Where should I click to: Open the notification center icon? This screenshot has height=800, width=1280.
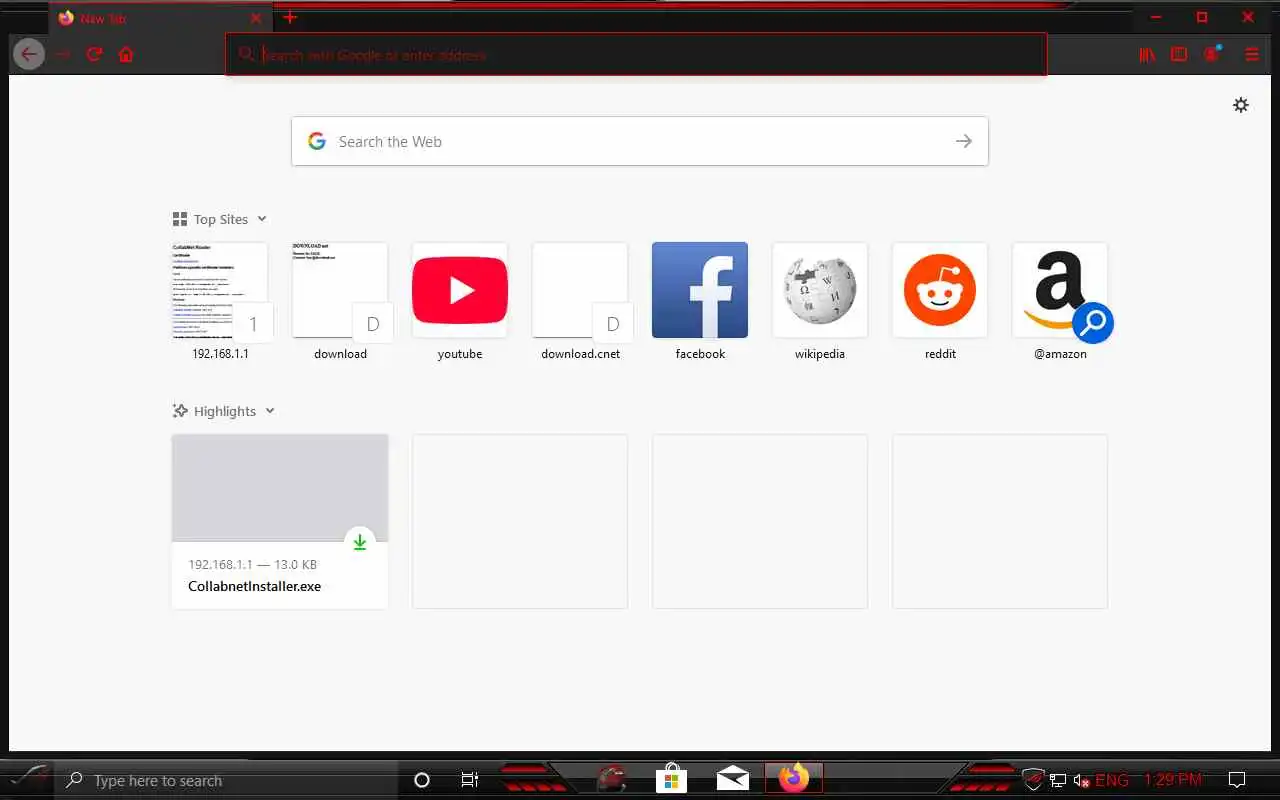[x=1237, y=780]
